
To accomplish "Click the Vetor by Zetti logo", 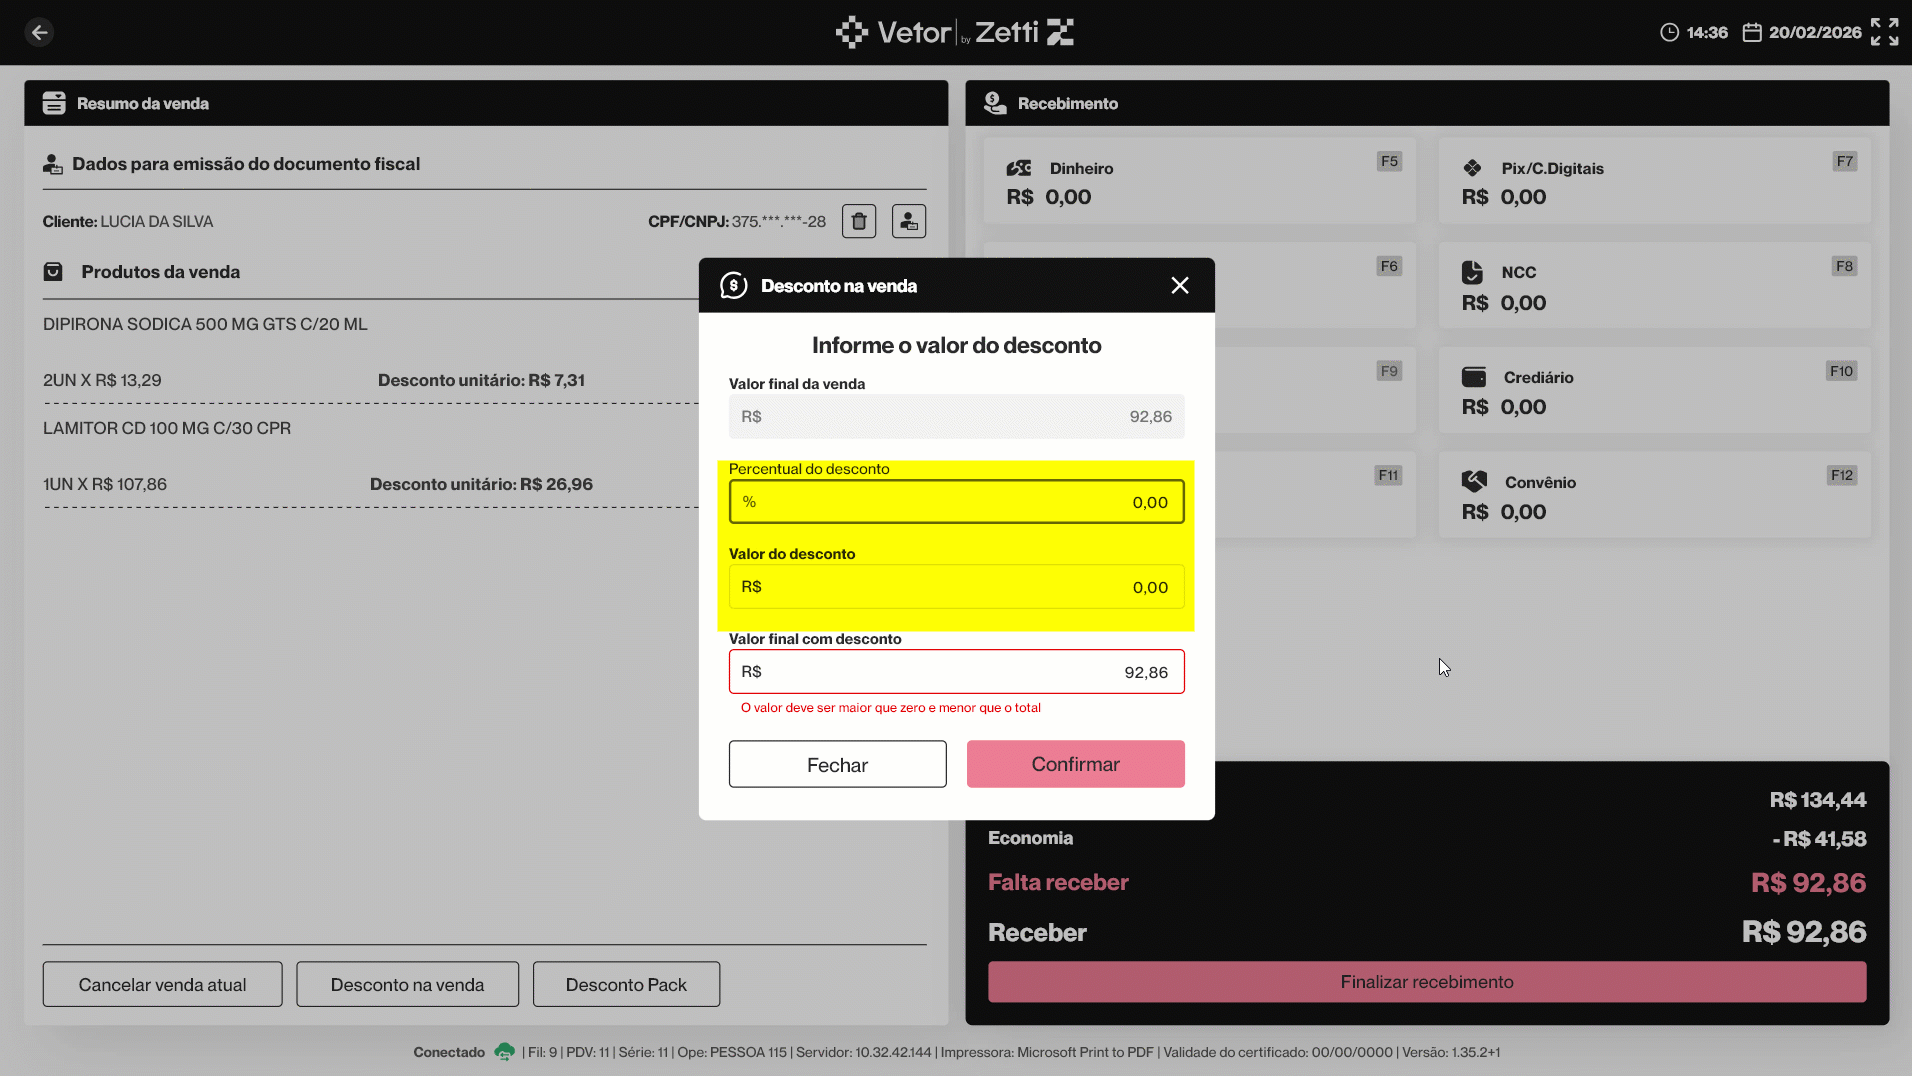I will pos(955,32).
